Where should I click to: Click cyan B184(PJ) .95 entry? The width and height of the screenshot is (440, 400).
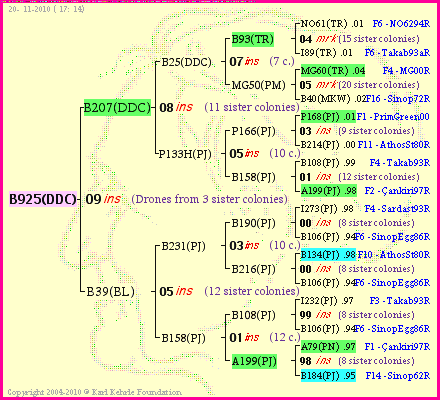(328, 376)
